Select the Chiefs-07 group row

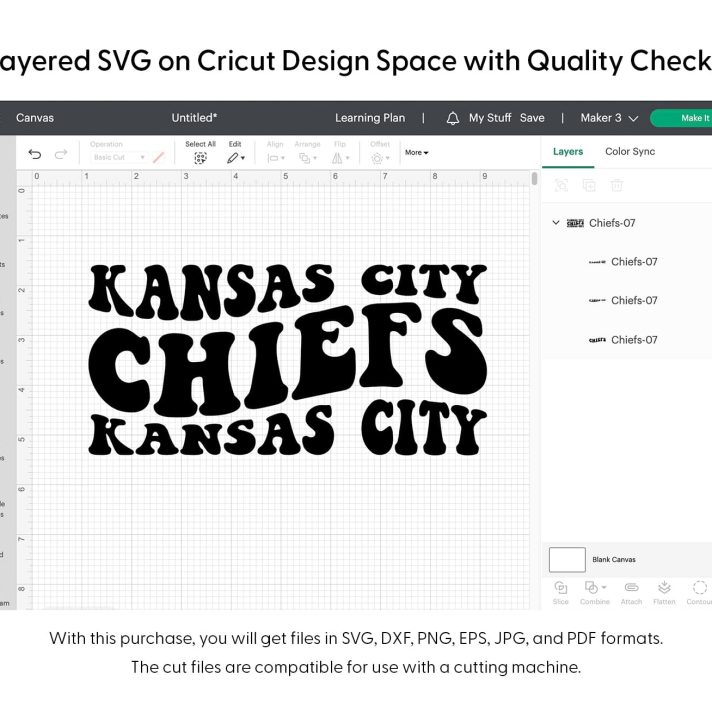pyautogui.click(x=627, y=223)
